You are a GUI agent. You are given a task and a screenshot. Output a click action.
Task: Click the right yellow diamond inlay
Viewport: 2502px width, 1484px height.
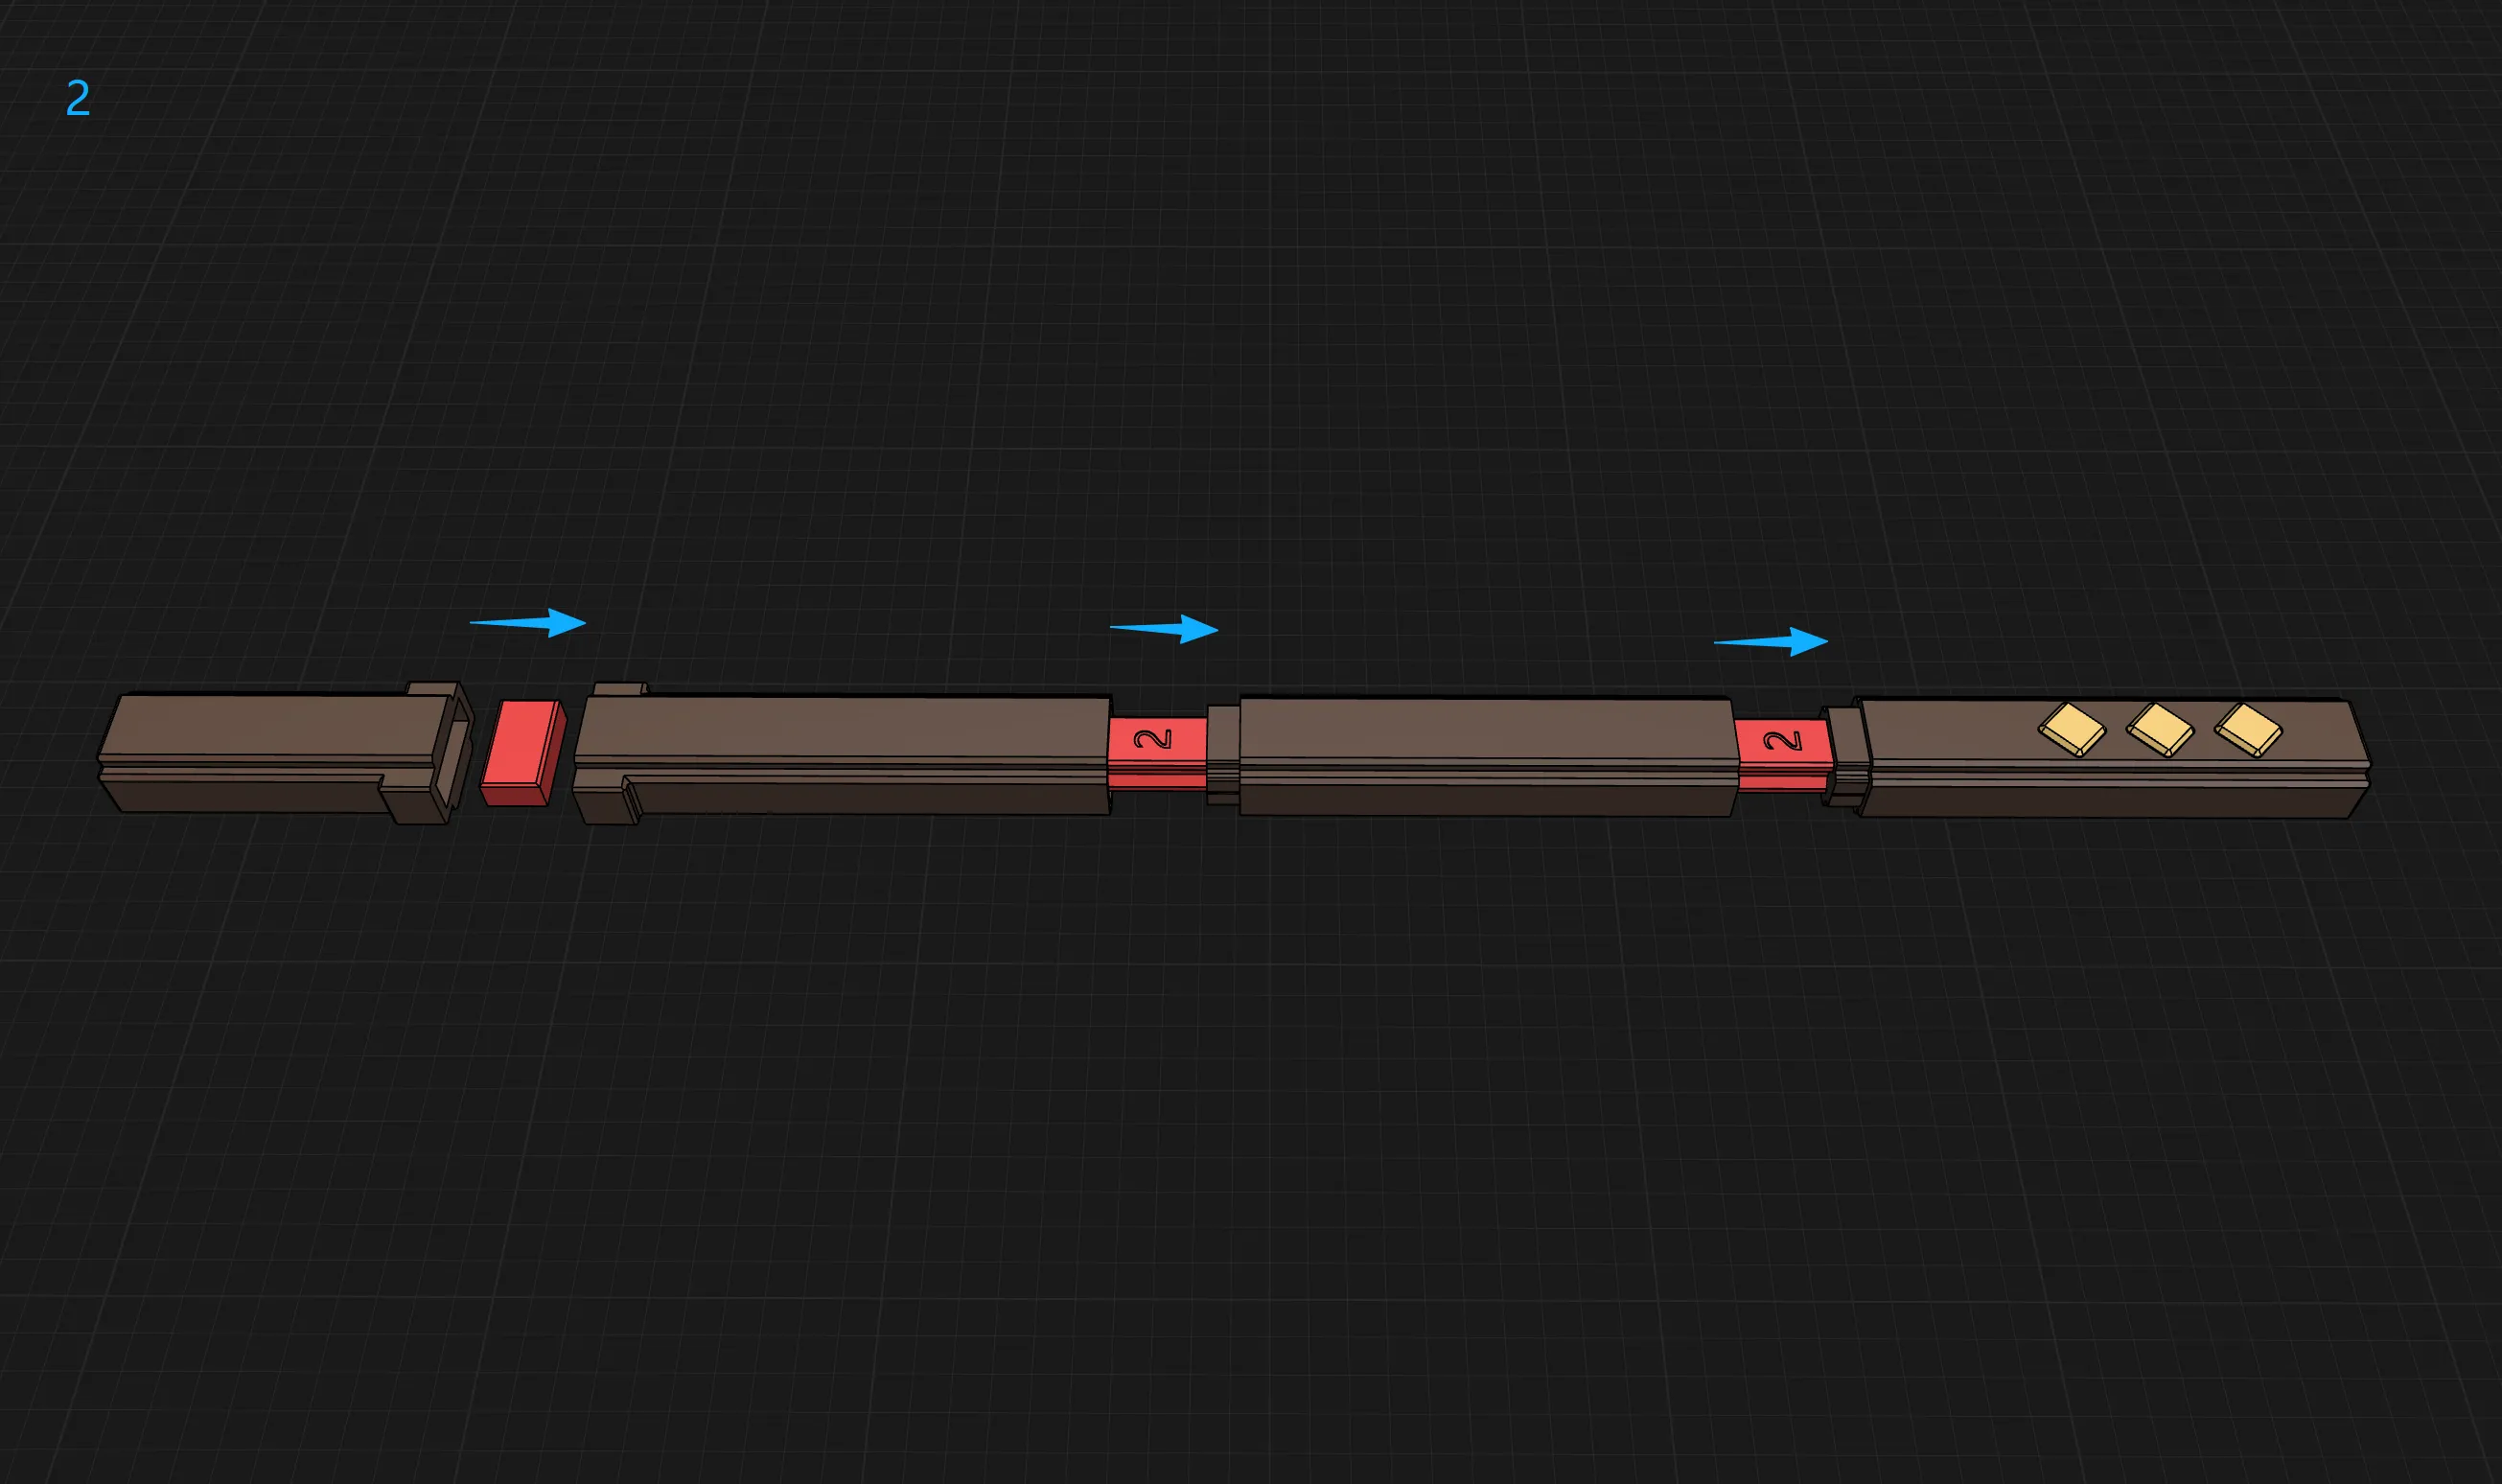click(x=2247, y=729)
